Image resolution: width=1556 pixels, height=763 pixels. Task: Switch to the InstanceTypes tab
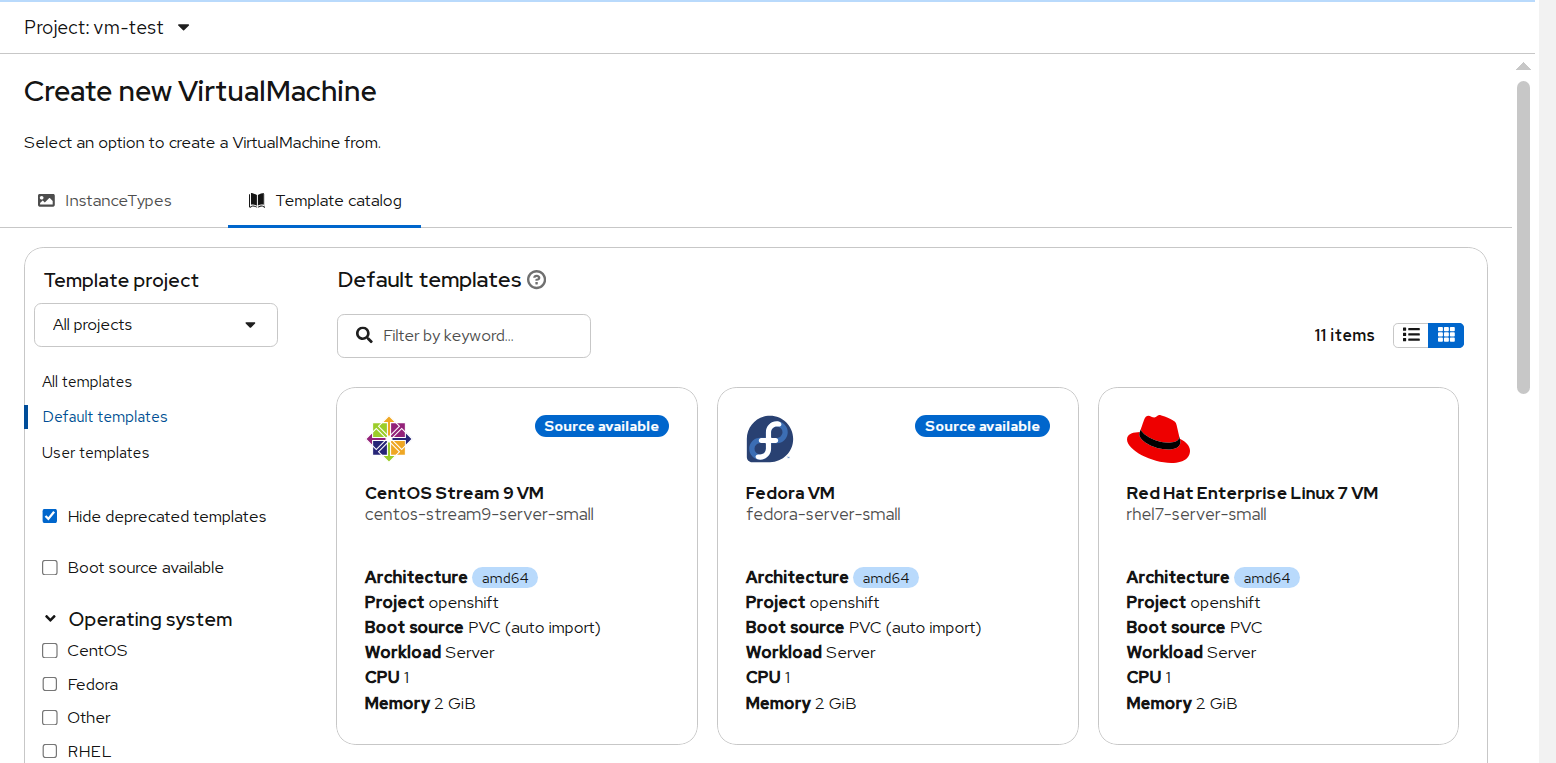[x=117, y=200]
